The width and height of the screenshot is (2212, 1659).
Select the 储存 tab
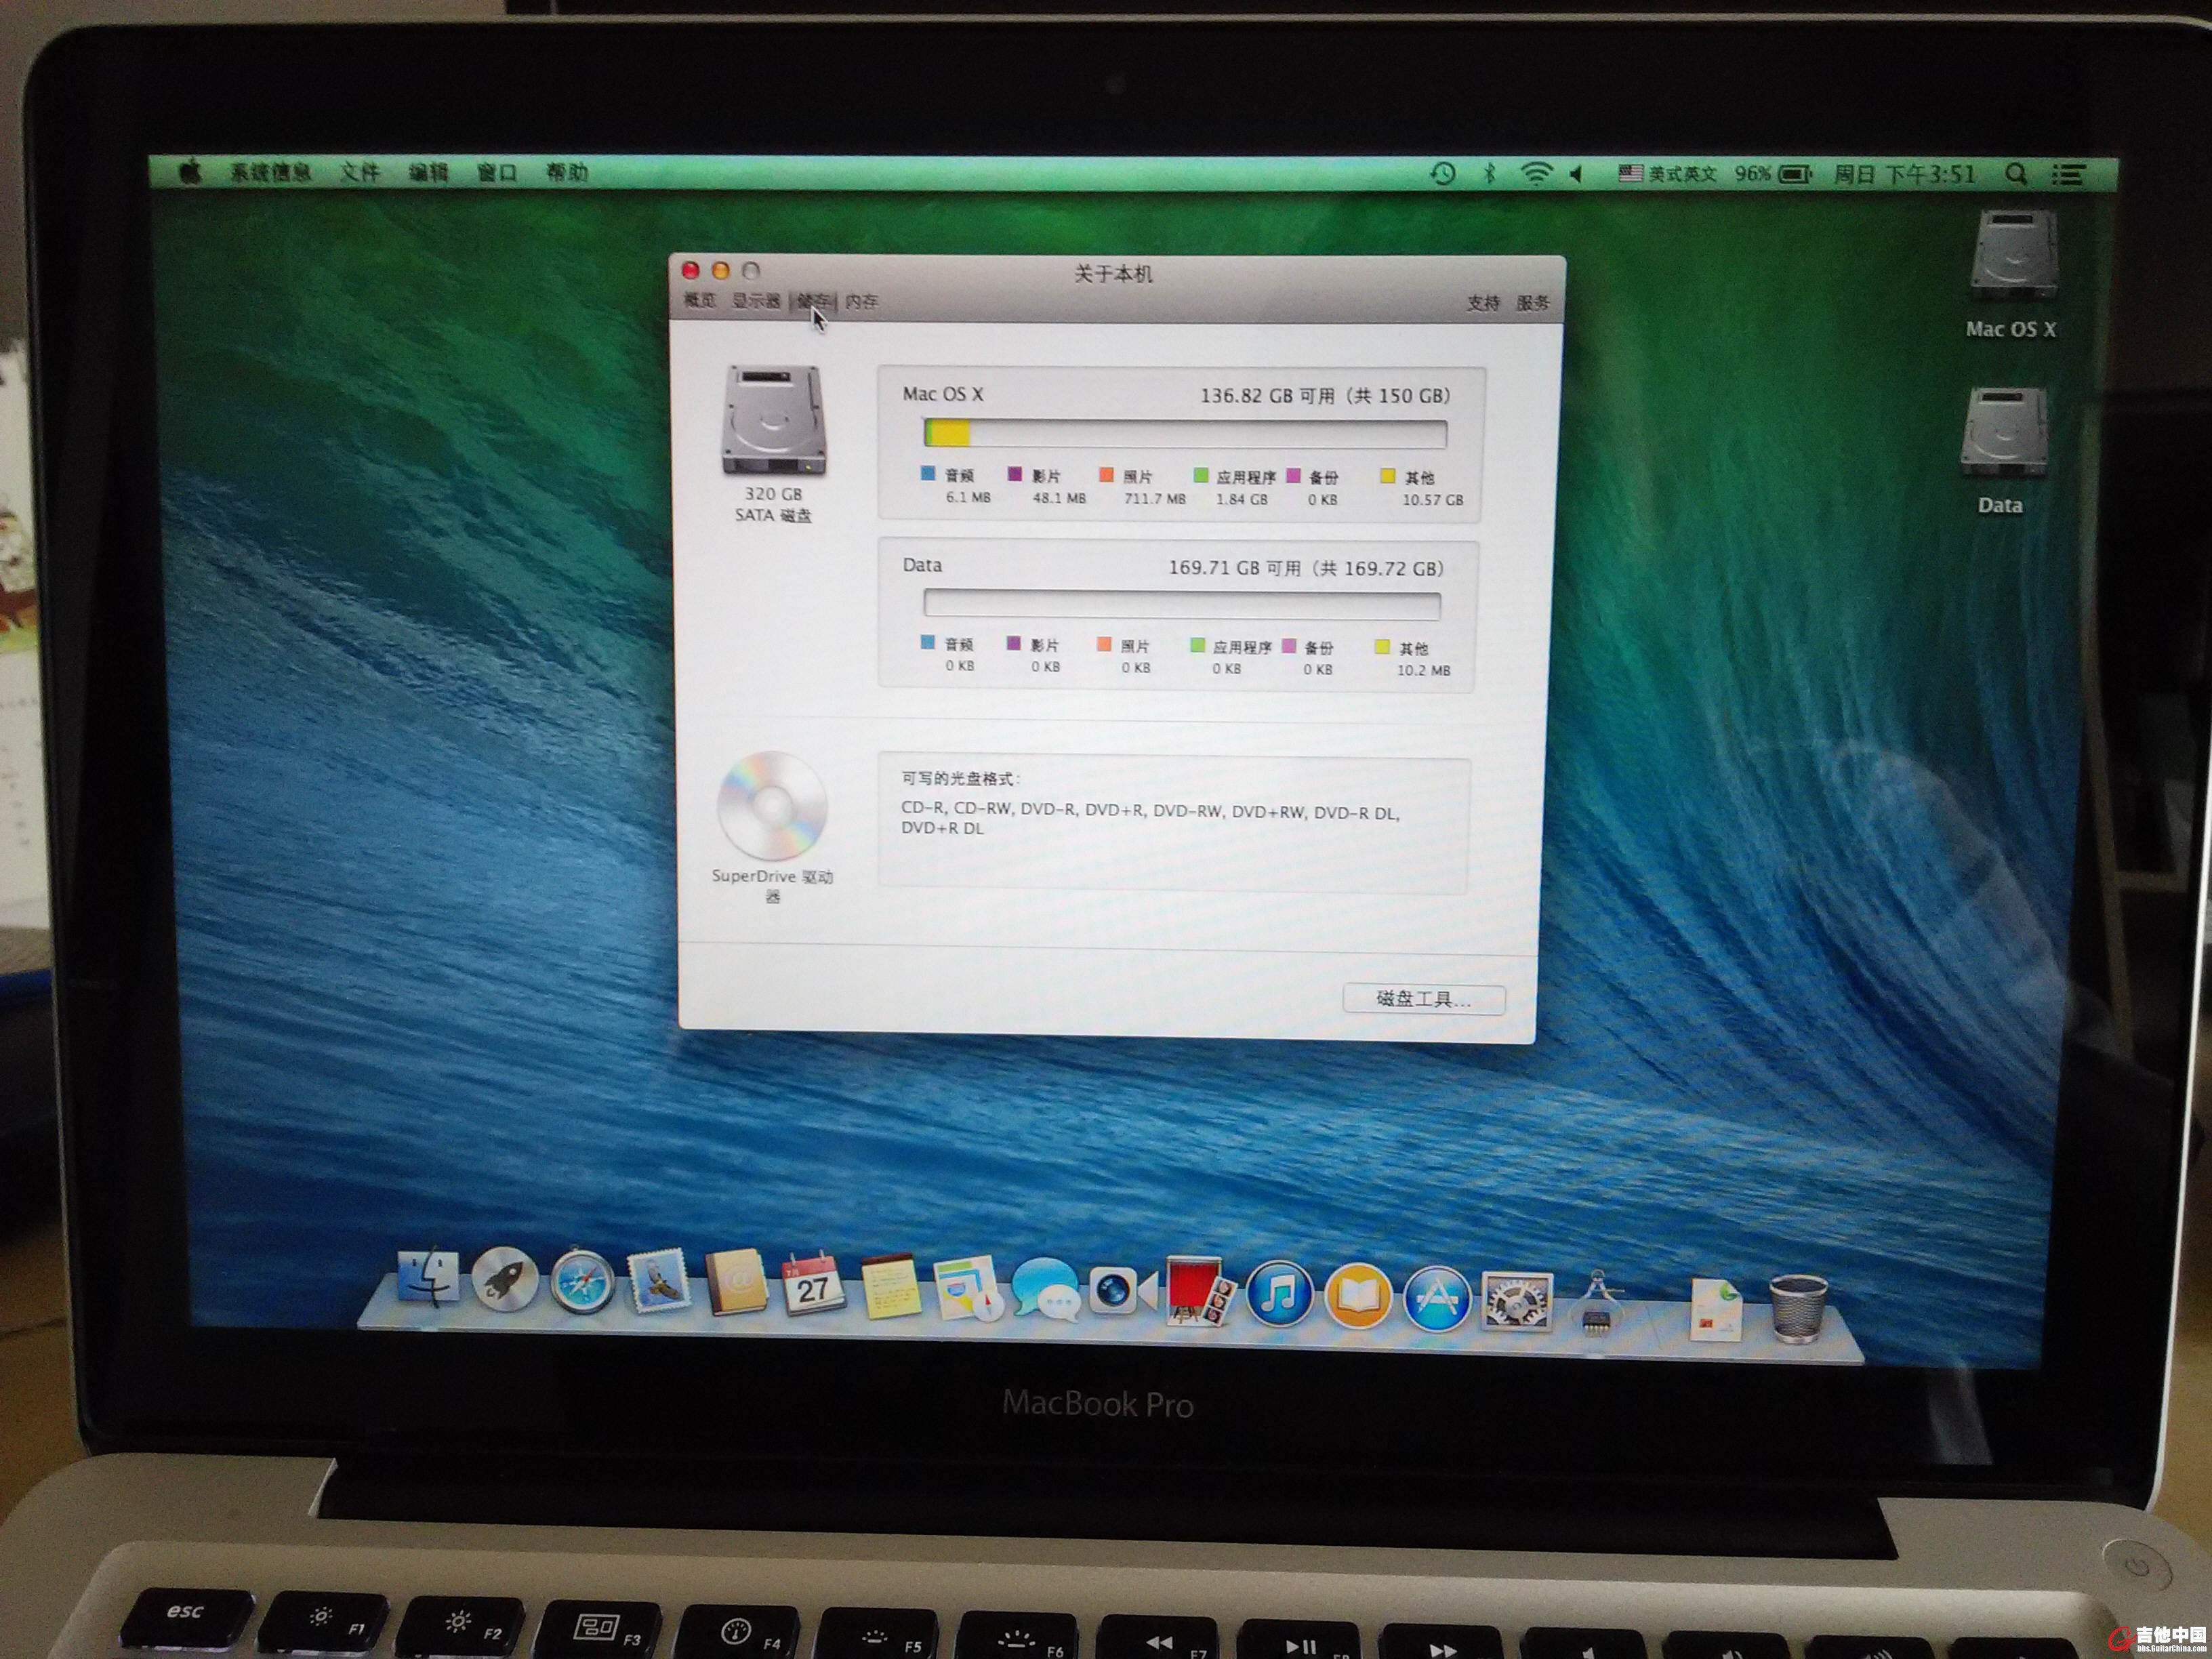(x=813, y=301)
